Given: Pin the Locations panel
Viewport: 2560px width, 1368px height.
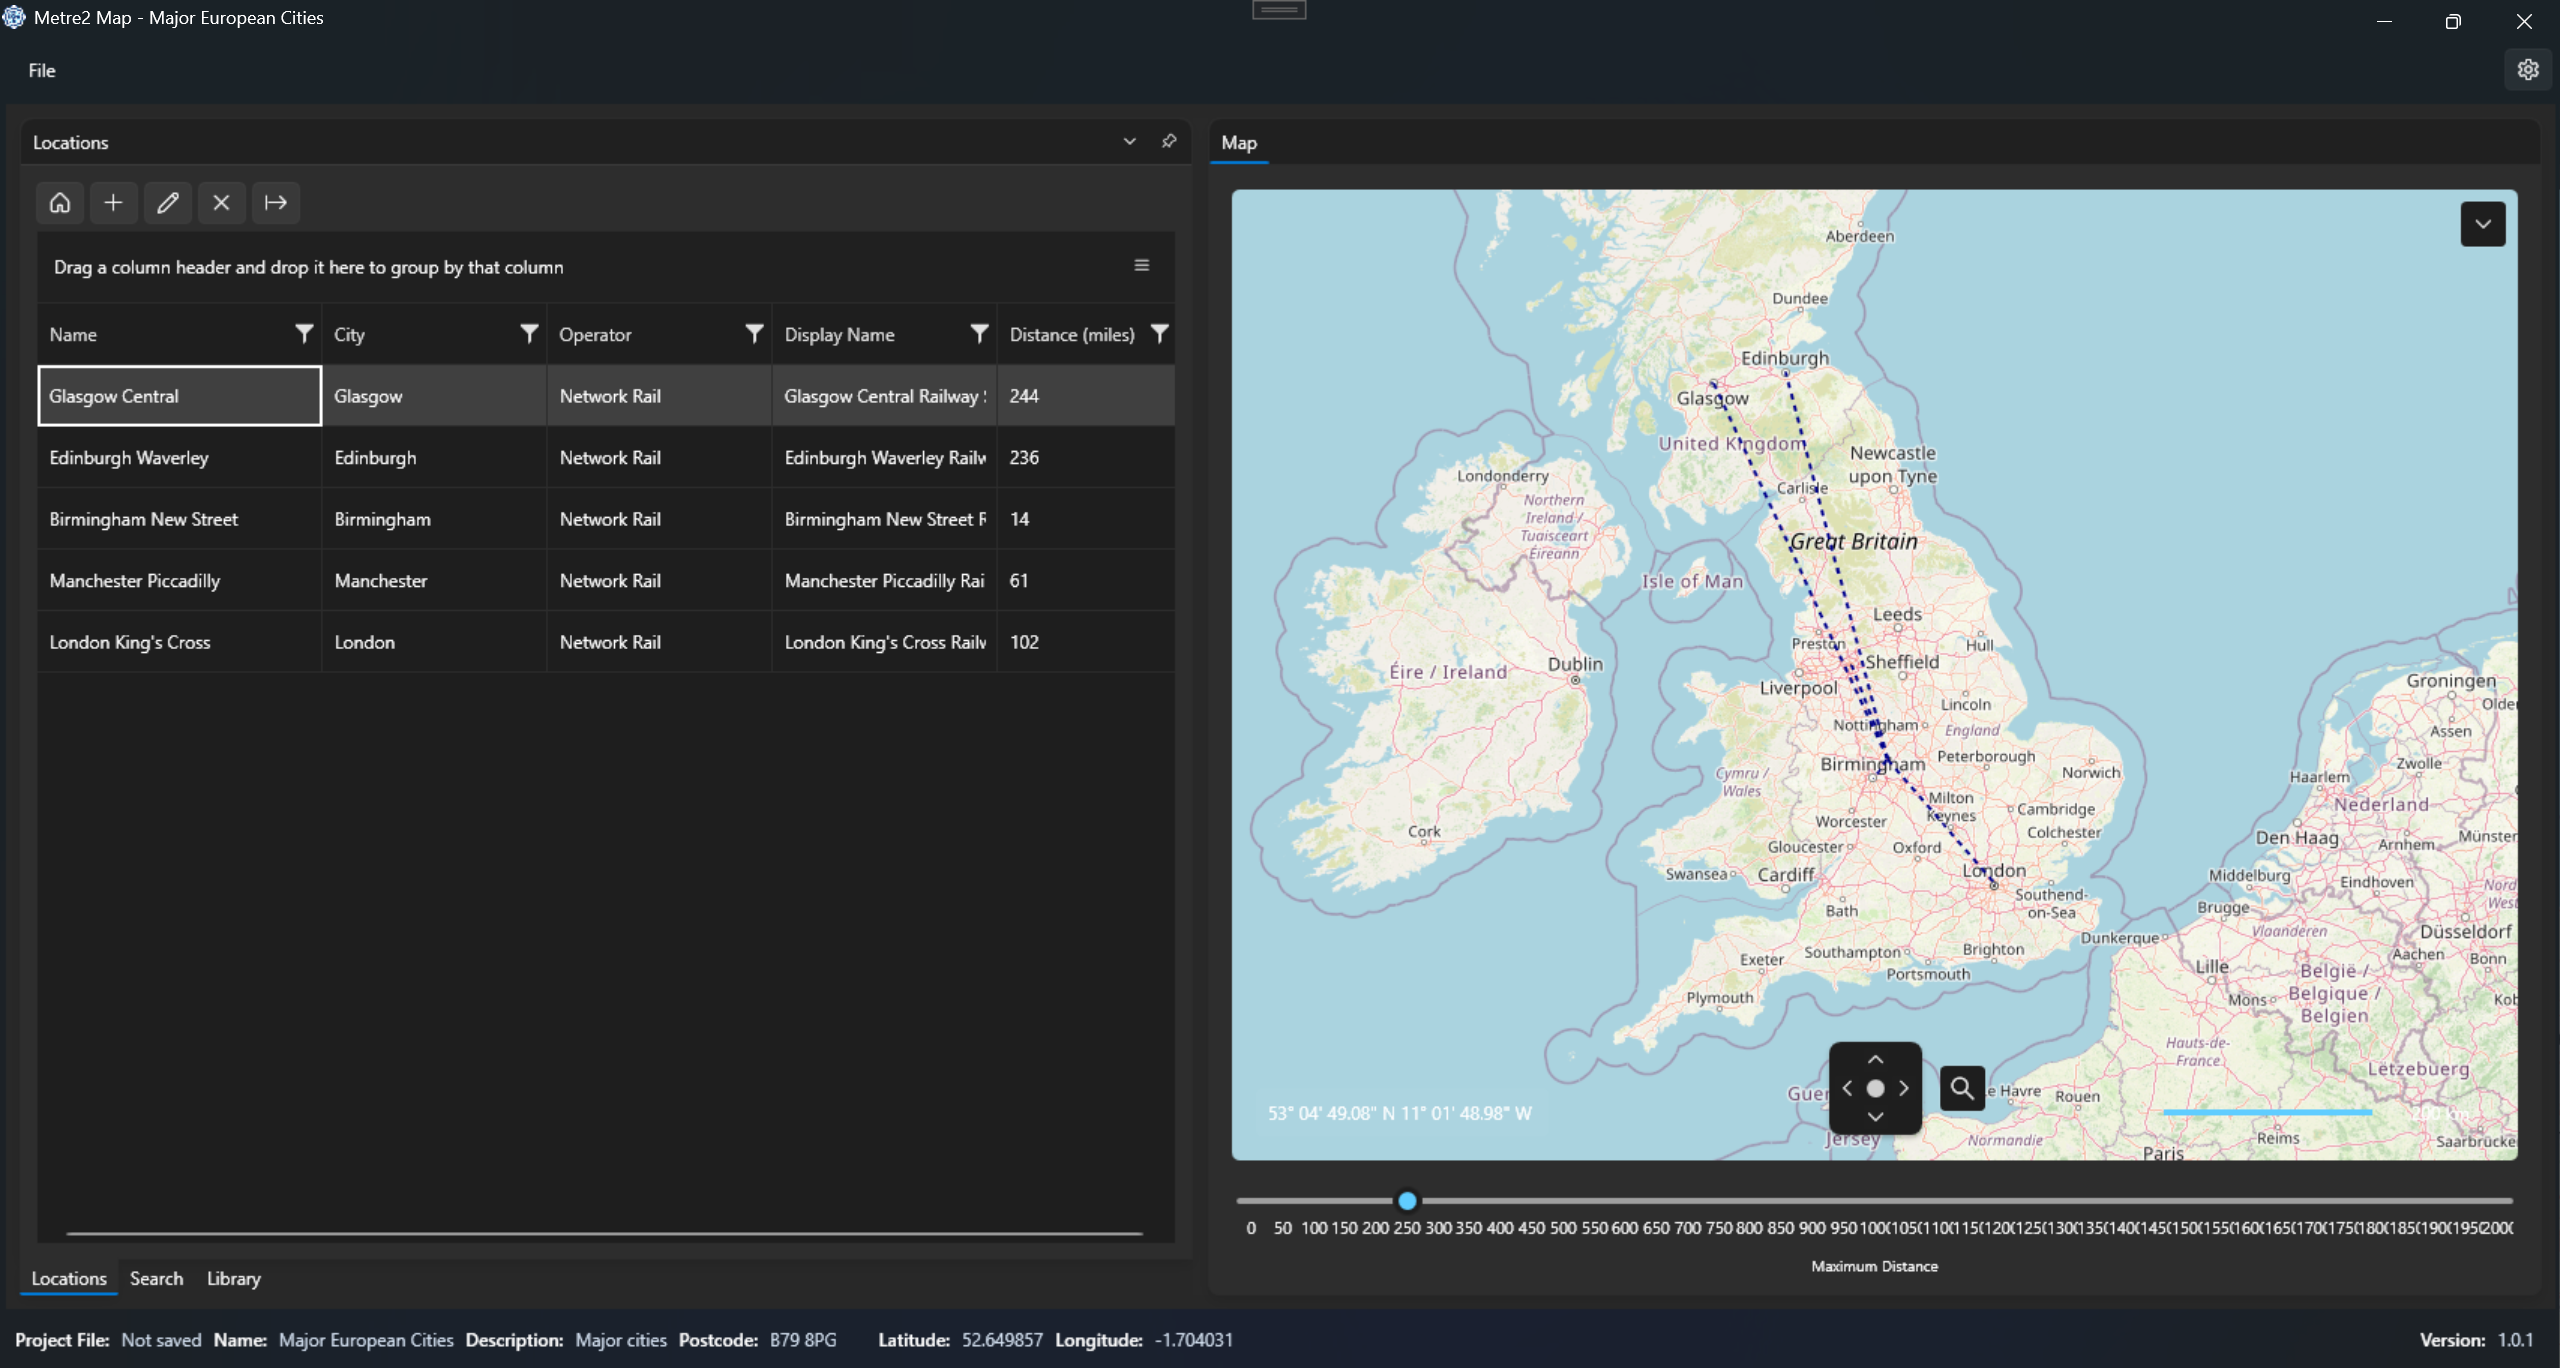Looking at the screenshot, I should [1168, 141].
